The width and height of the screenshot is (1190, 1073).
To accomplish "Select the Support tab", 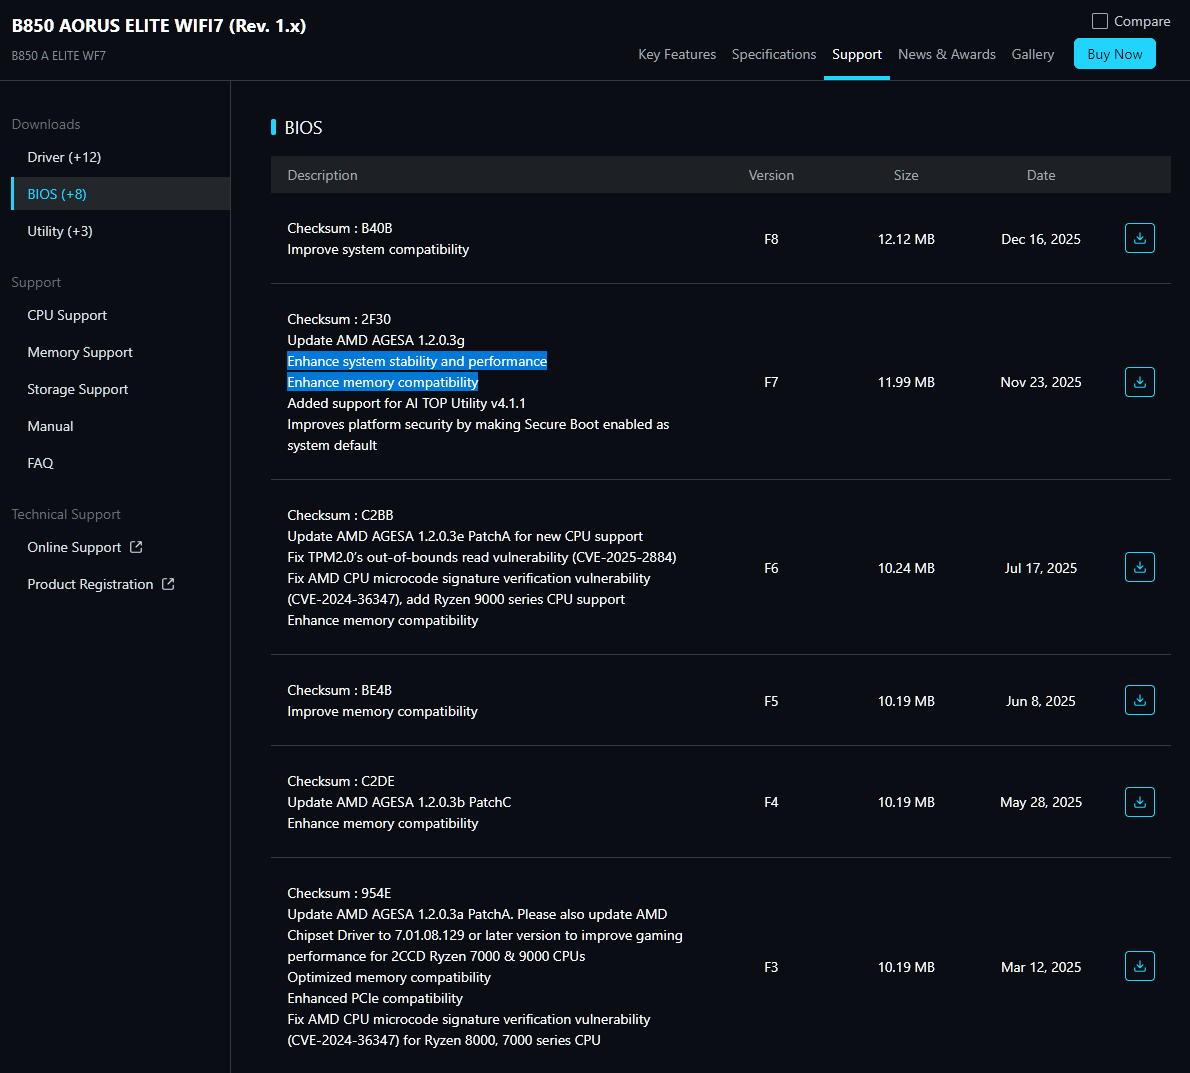I will [856, 55].
